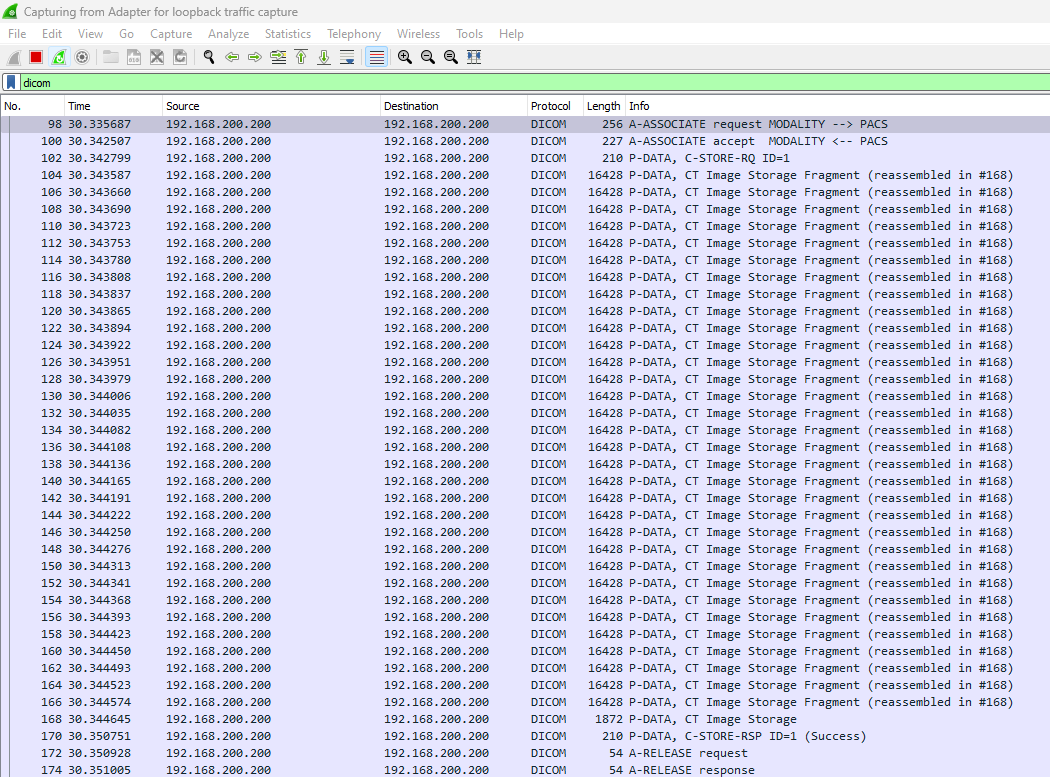The image size is (1050, 777).
Task: Open the Statistics menu
Action: click(287, 34)
